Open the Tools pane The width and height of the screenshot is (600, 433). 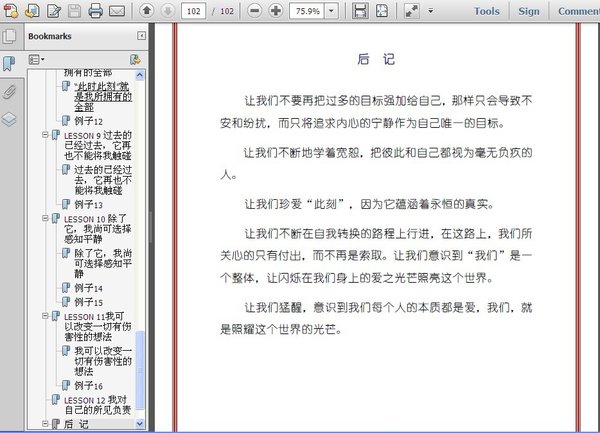click(487, 11)
